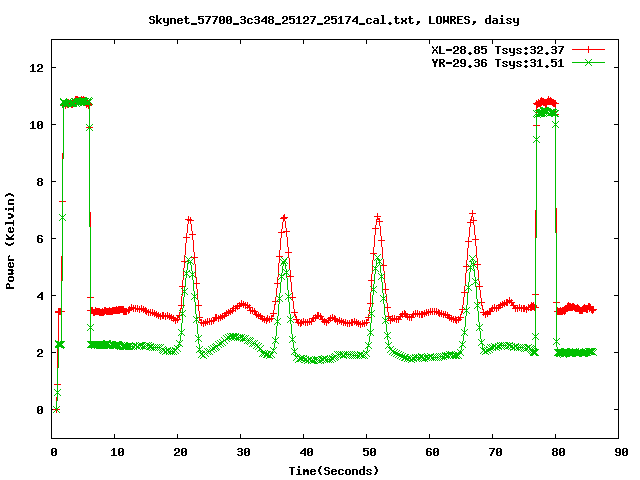Click the red XL legend line sample
The width and height of the screenshot is (640, 480).
pos(588,50)
